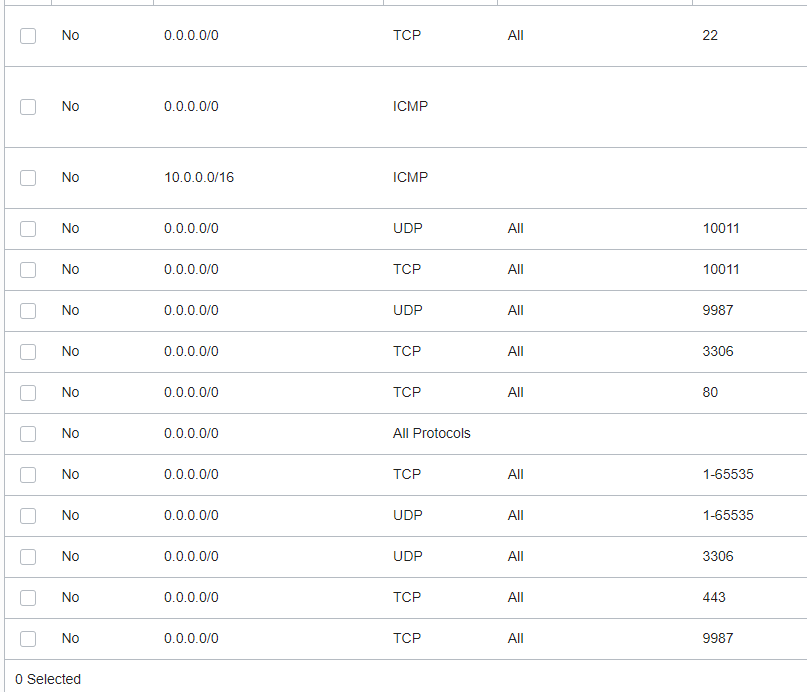
Task: Check the UDP 1-65535 rule checkbox
Action: (x=28, y=516)
